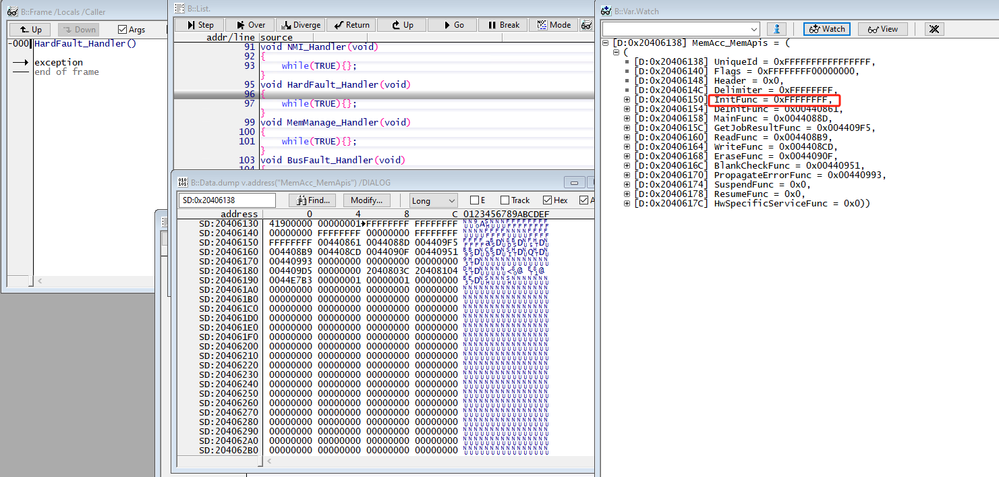The image size is (999, 477).
Task: Expand the EraseFunc member
Action: tap(627, 156)
